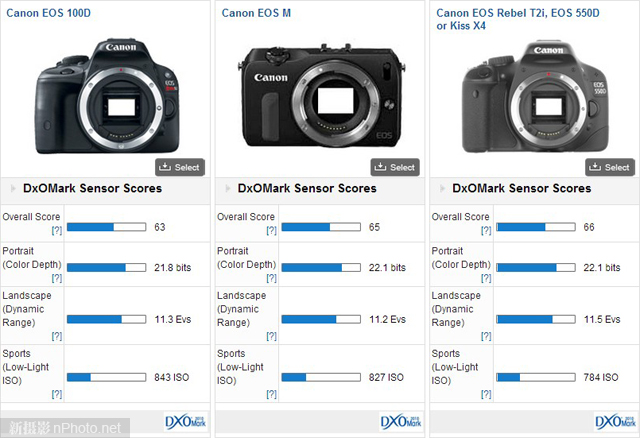Open the Canon EOS M title link
640x438 pixels.
(x=256, y=13)
